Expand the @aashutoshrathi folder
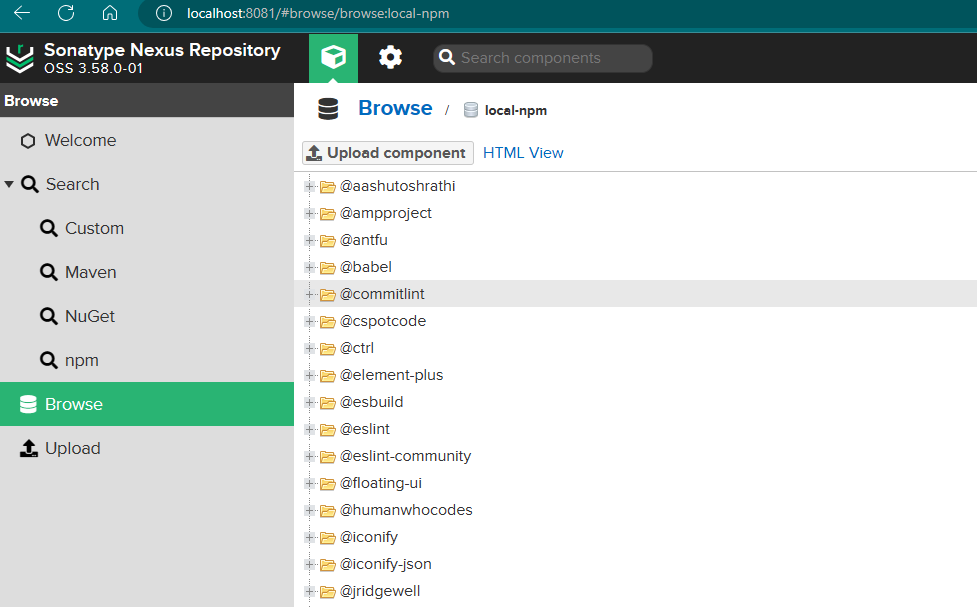Image resolution: width=977 pixels, height=607 pixels. [x=309, y=186]
